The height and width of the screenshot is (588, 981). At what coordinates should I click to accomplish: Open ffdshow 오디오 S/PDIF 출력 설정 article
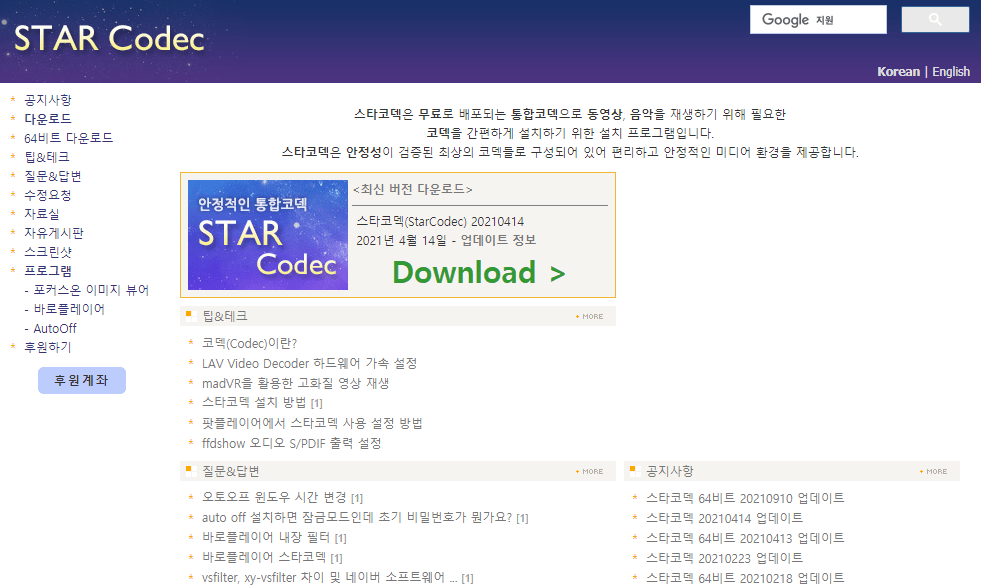tap(292, 444)
